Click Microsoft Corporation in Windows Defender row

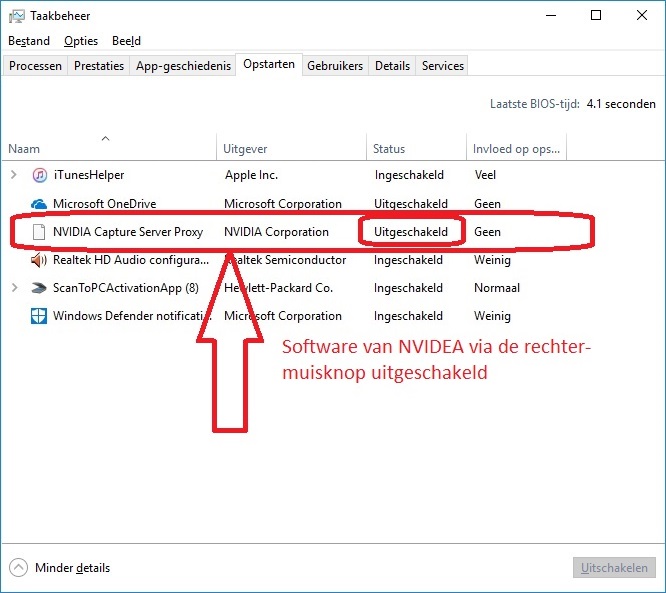[283, 316]
